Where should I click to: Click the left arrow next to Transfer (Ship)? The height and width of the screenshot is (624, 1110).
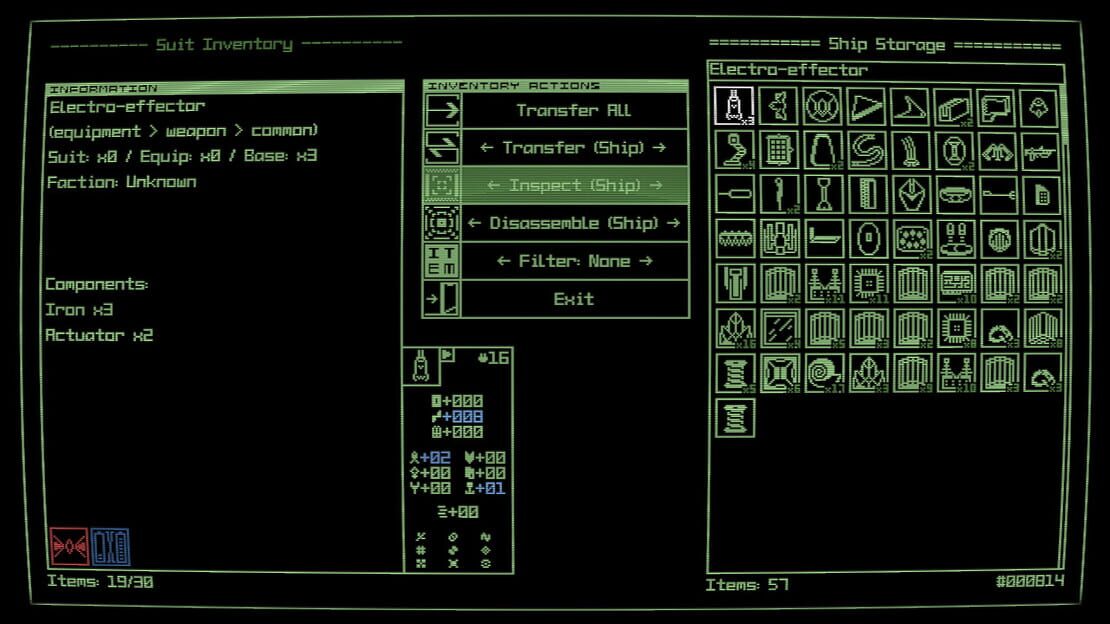point(486,147)
